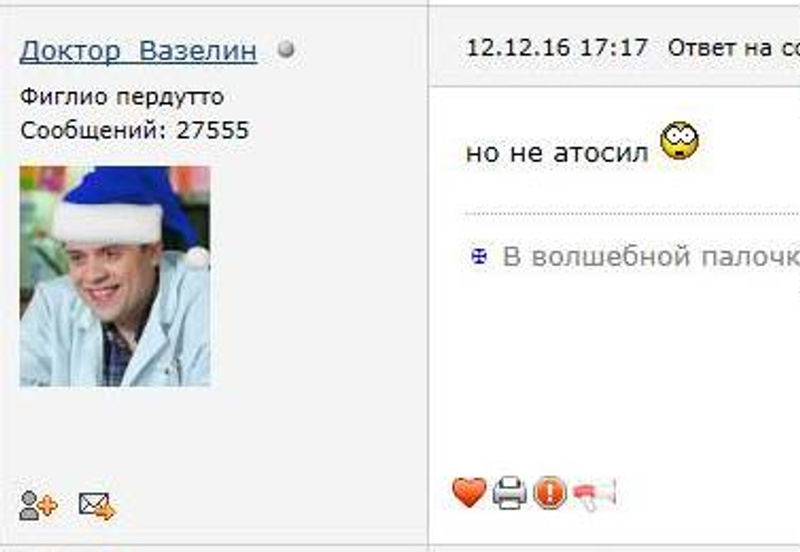
Task: Click the "Фиглио пердутто" user title
Action: pos(122,96)
